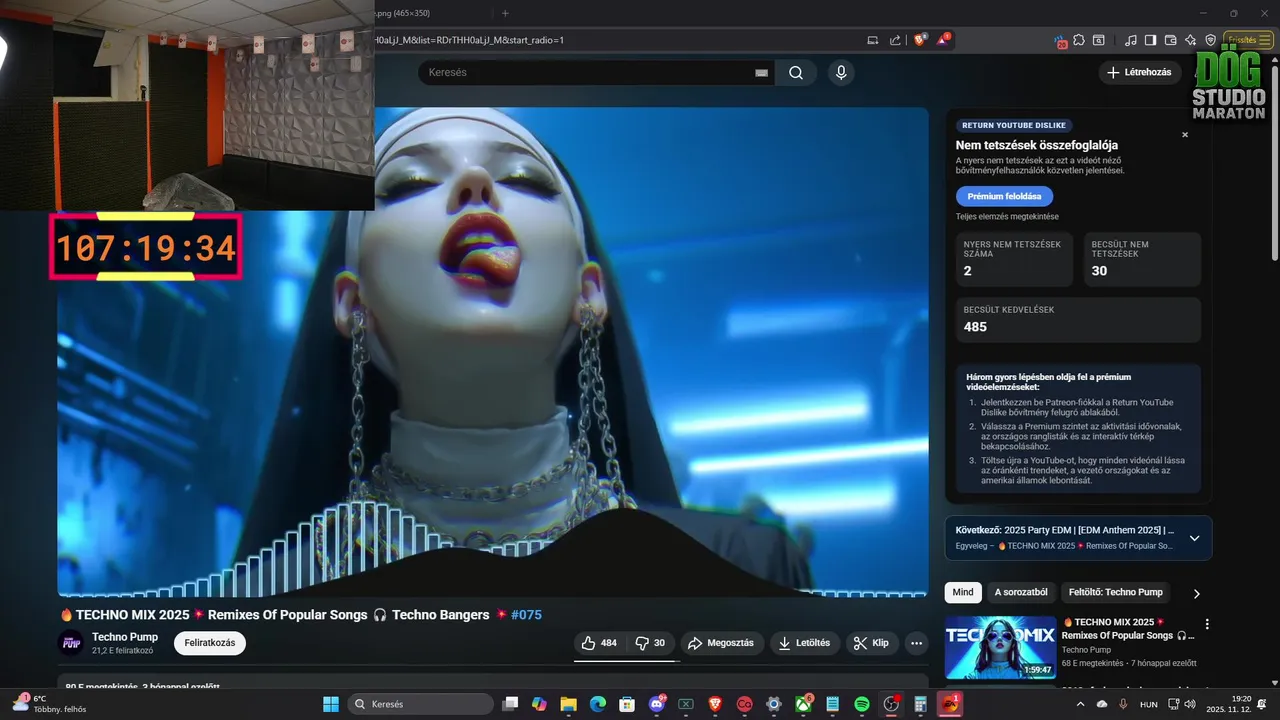Select the Mind filter chip
Image resolution: width=1280 pixels, height=720 pixels.
(x=963, y=592)
